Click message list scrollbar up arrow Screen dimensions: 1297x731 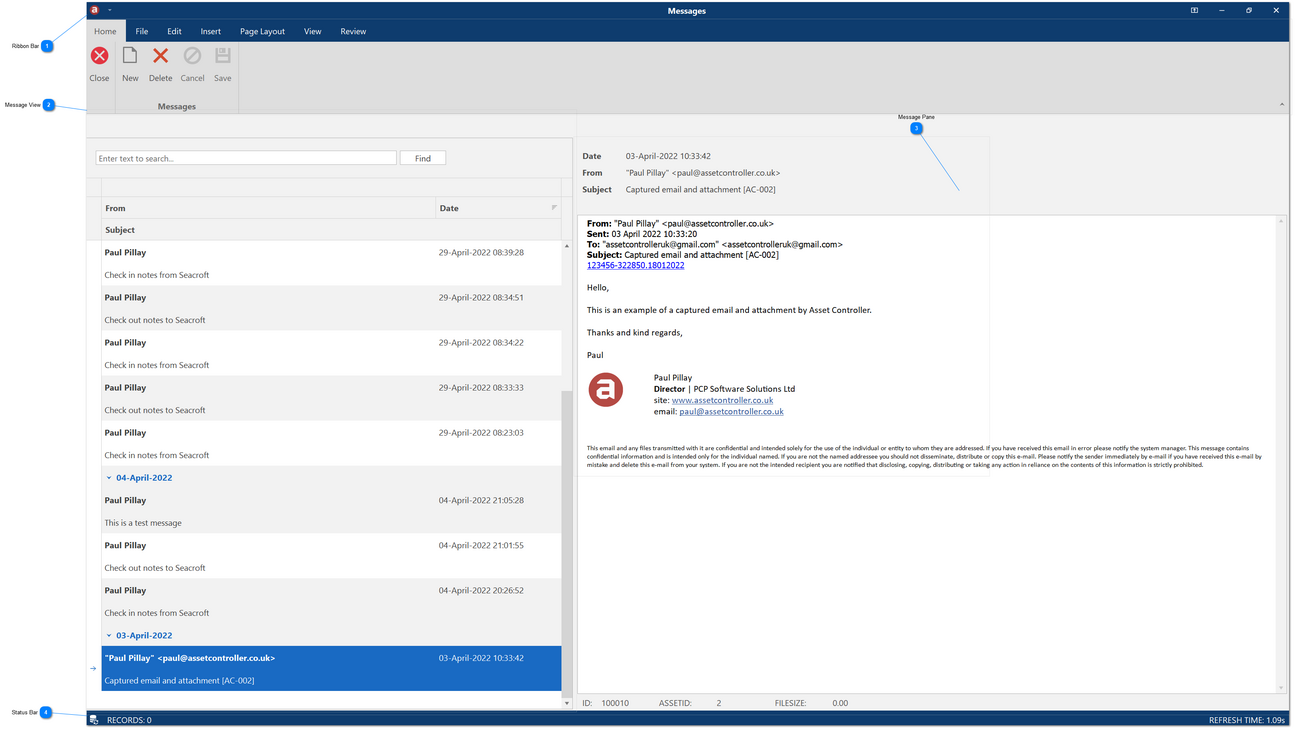pyautogui.click(x=567, y=246)
